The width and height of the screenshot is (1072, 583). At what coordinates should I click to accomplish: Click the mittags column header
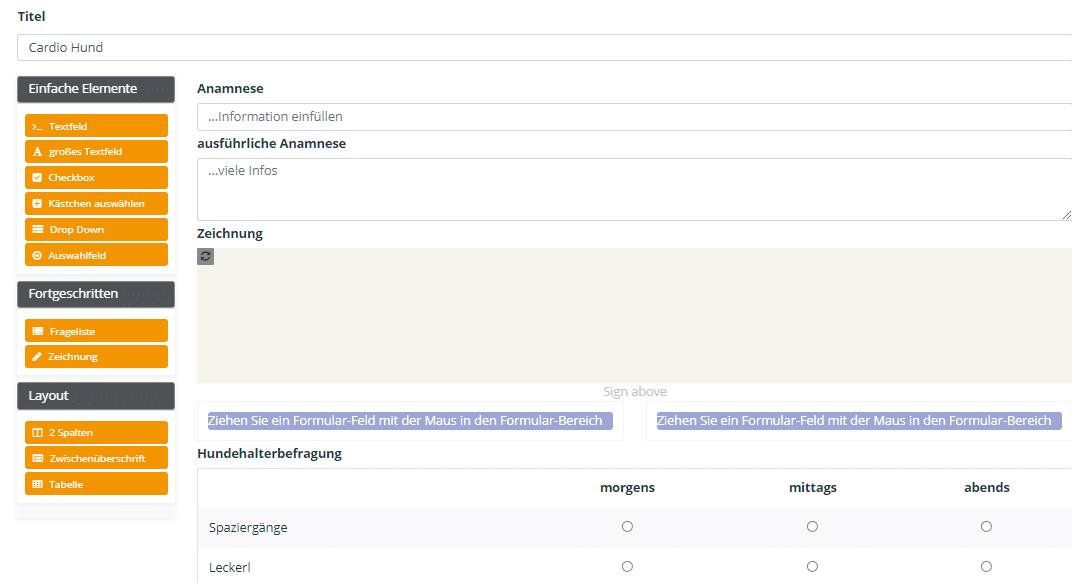tap(812, 487)
